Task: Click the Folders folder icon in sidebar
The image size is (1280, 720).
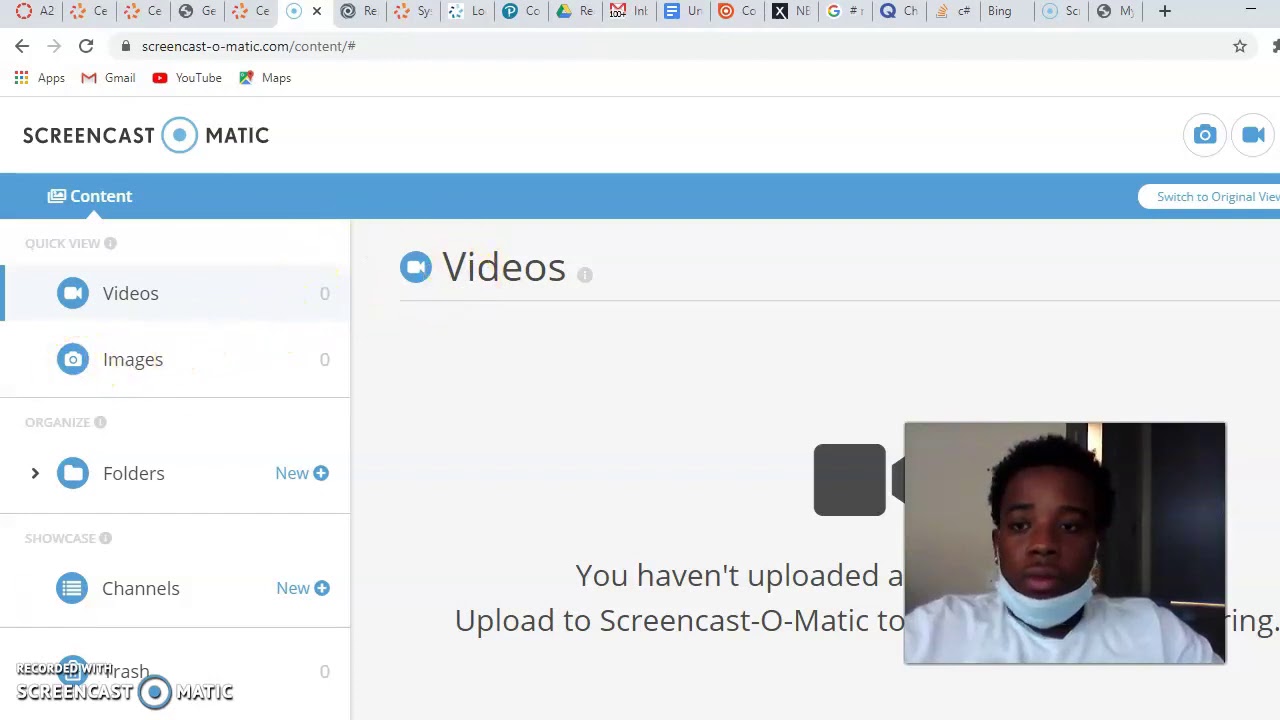Action: [72, 473]
